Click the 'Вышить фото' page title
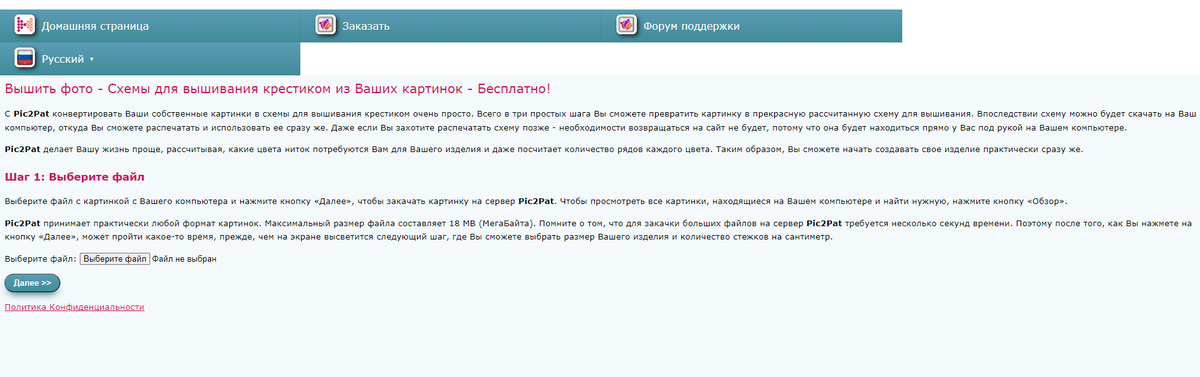 (x=277, y=89)
